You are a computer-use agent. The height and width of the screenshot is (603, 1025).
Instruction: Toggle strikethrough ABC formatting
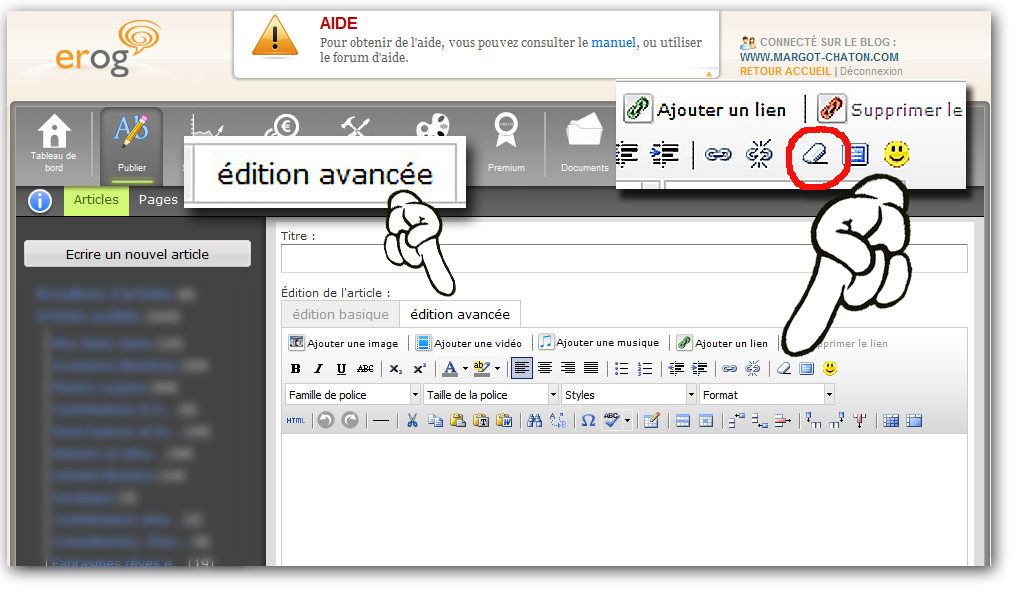pyautogui.click(x=365, y=369)
